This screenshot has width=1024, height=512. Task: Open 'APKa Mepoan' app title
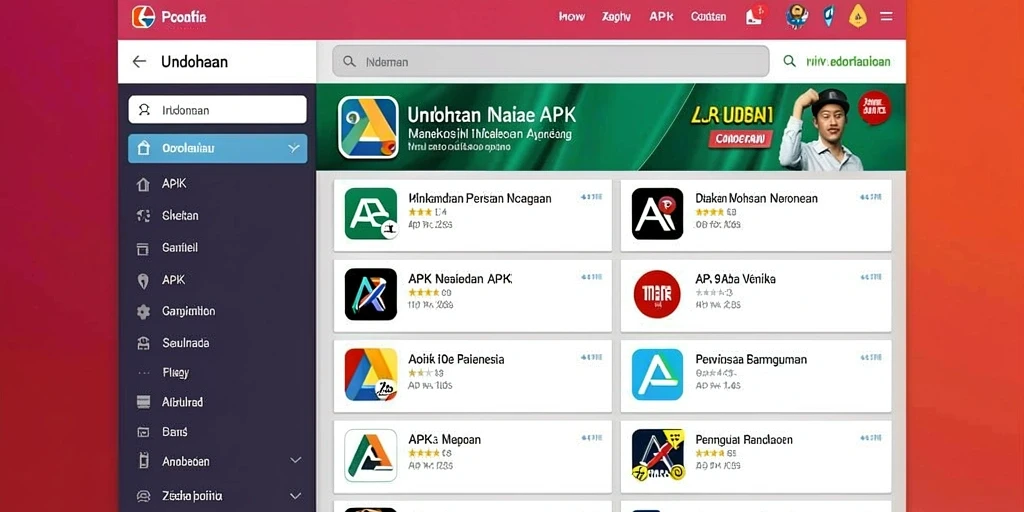click(445, 440)
